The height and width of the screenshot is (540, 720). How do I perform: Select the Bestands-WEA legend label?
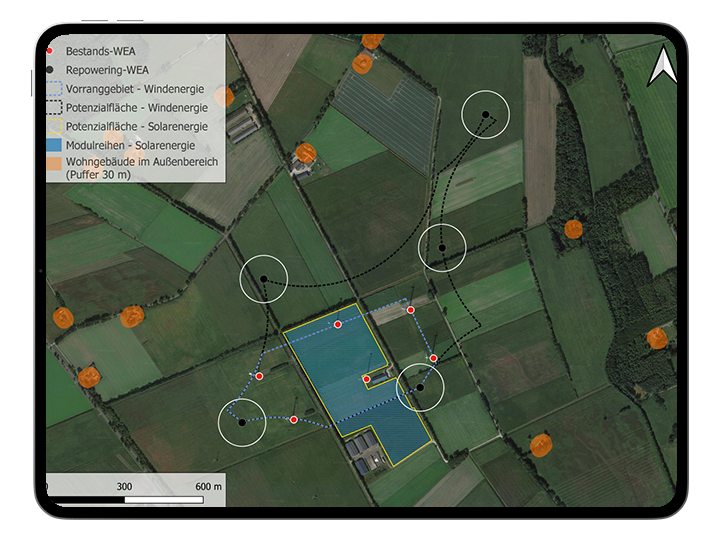102,49
